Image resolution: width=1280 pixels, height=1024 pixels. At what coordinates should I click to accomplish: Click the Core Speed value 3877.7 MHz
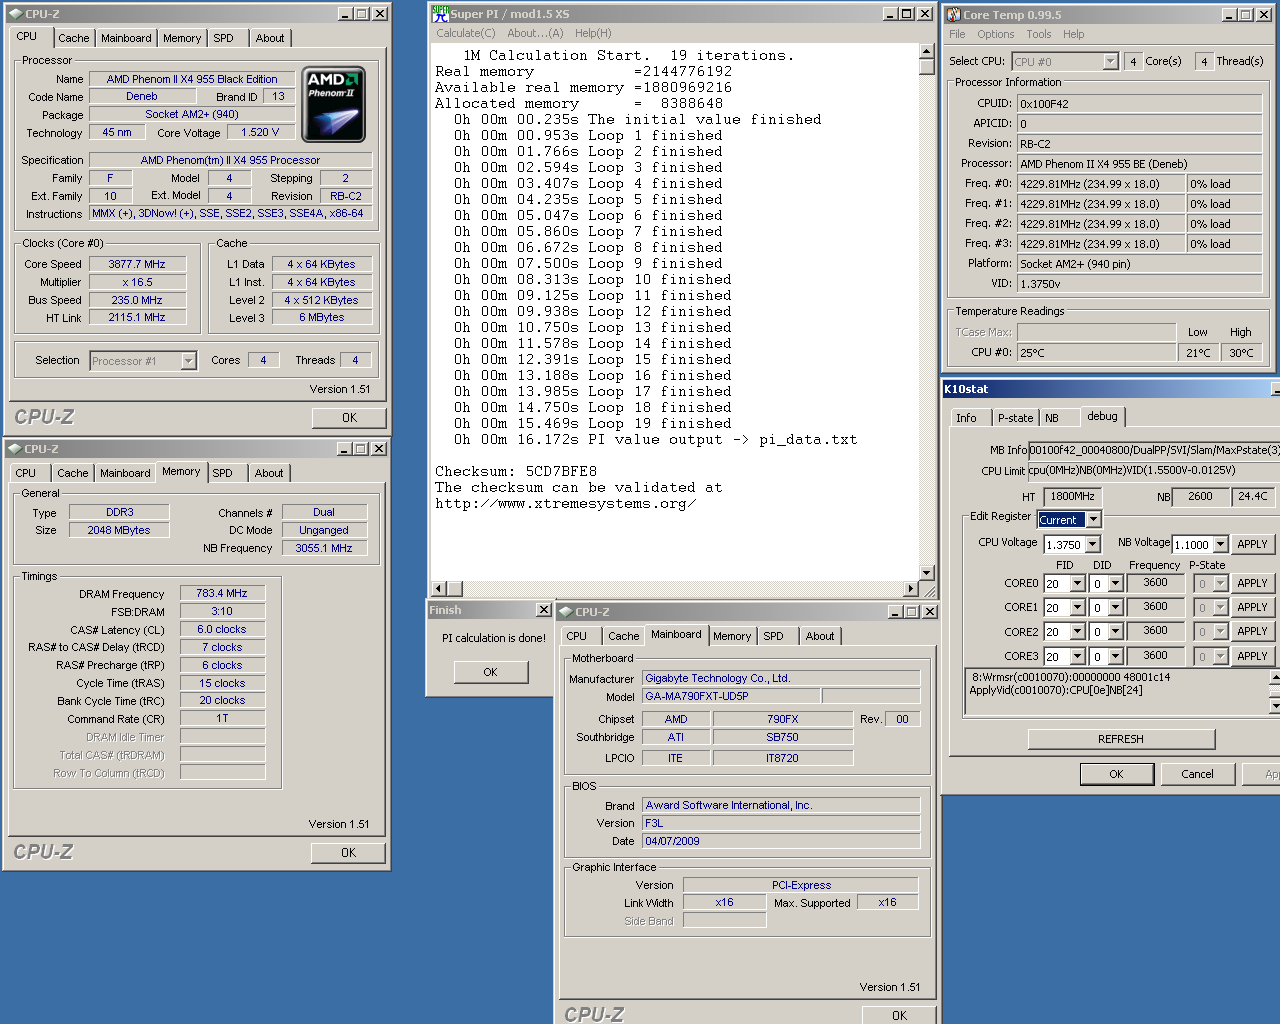[137, 264]
